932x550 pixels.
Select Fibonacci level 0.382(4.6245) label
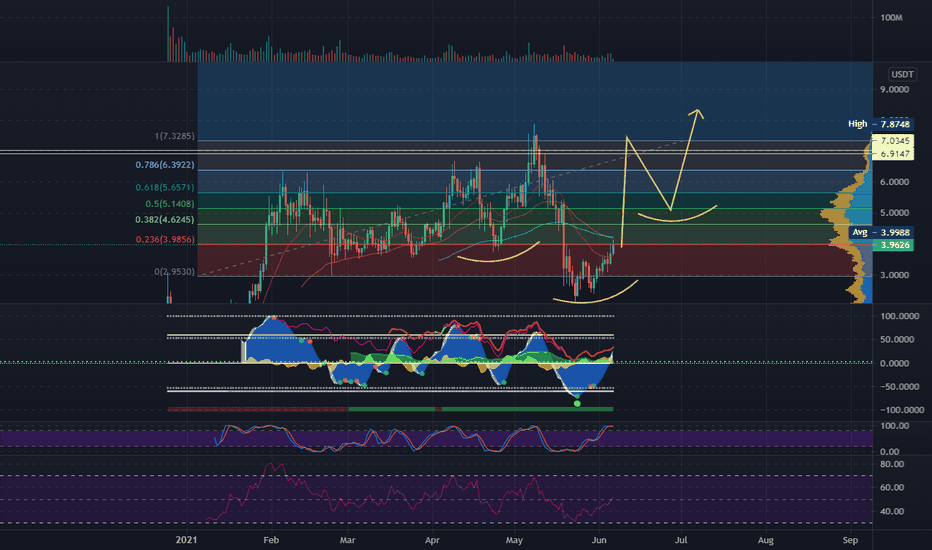point(165,220)
